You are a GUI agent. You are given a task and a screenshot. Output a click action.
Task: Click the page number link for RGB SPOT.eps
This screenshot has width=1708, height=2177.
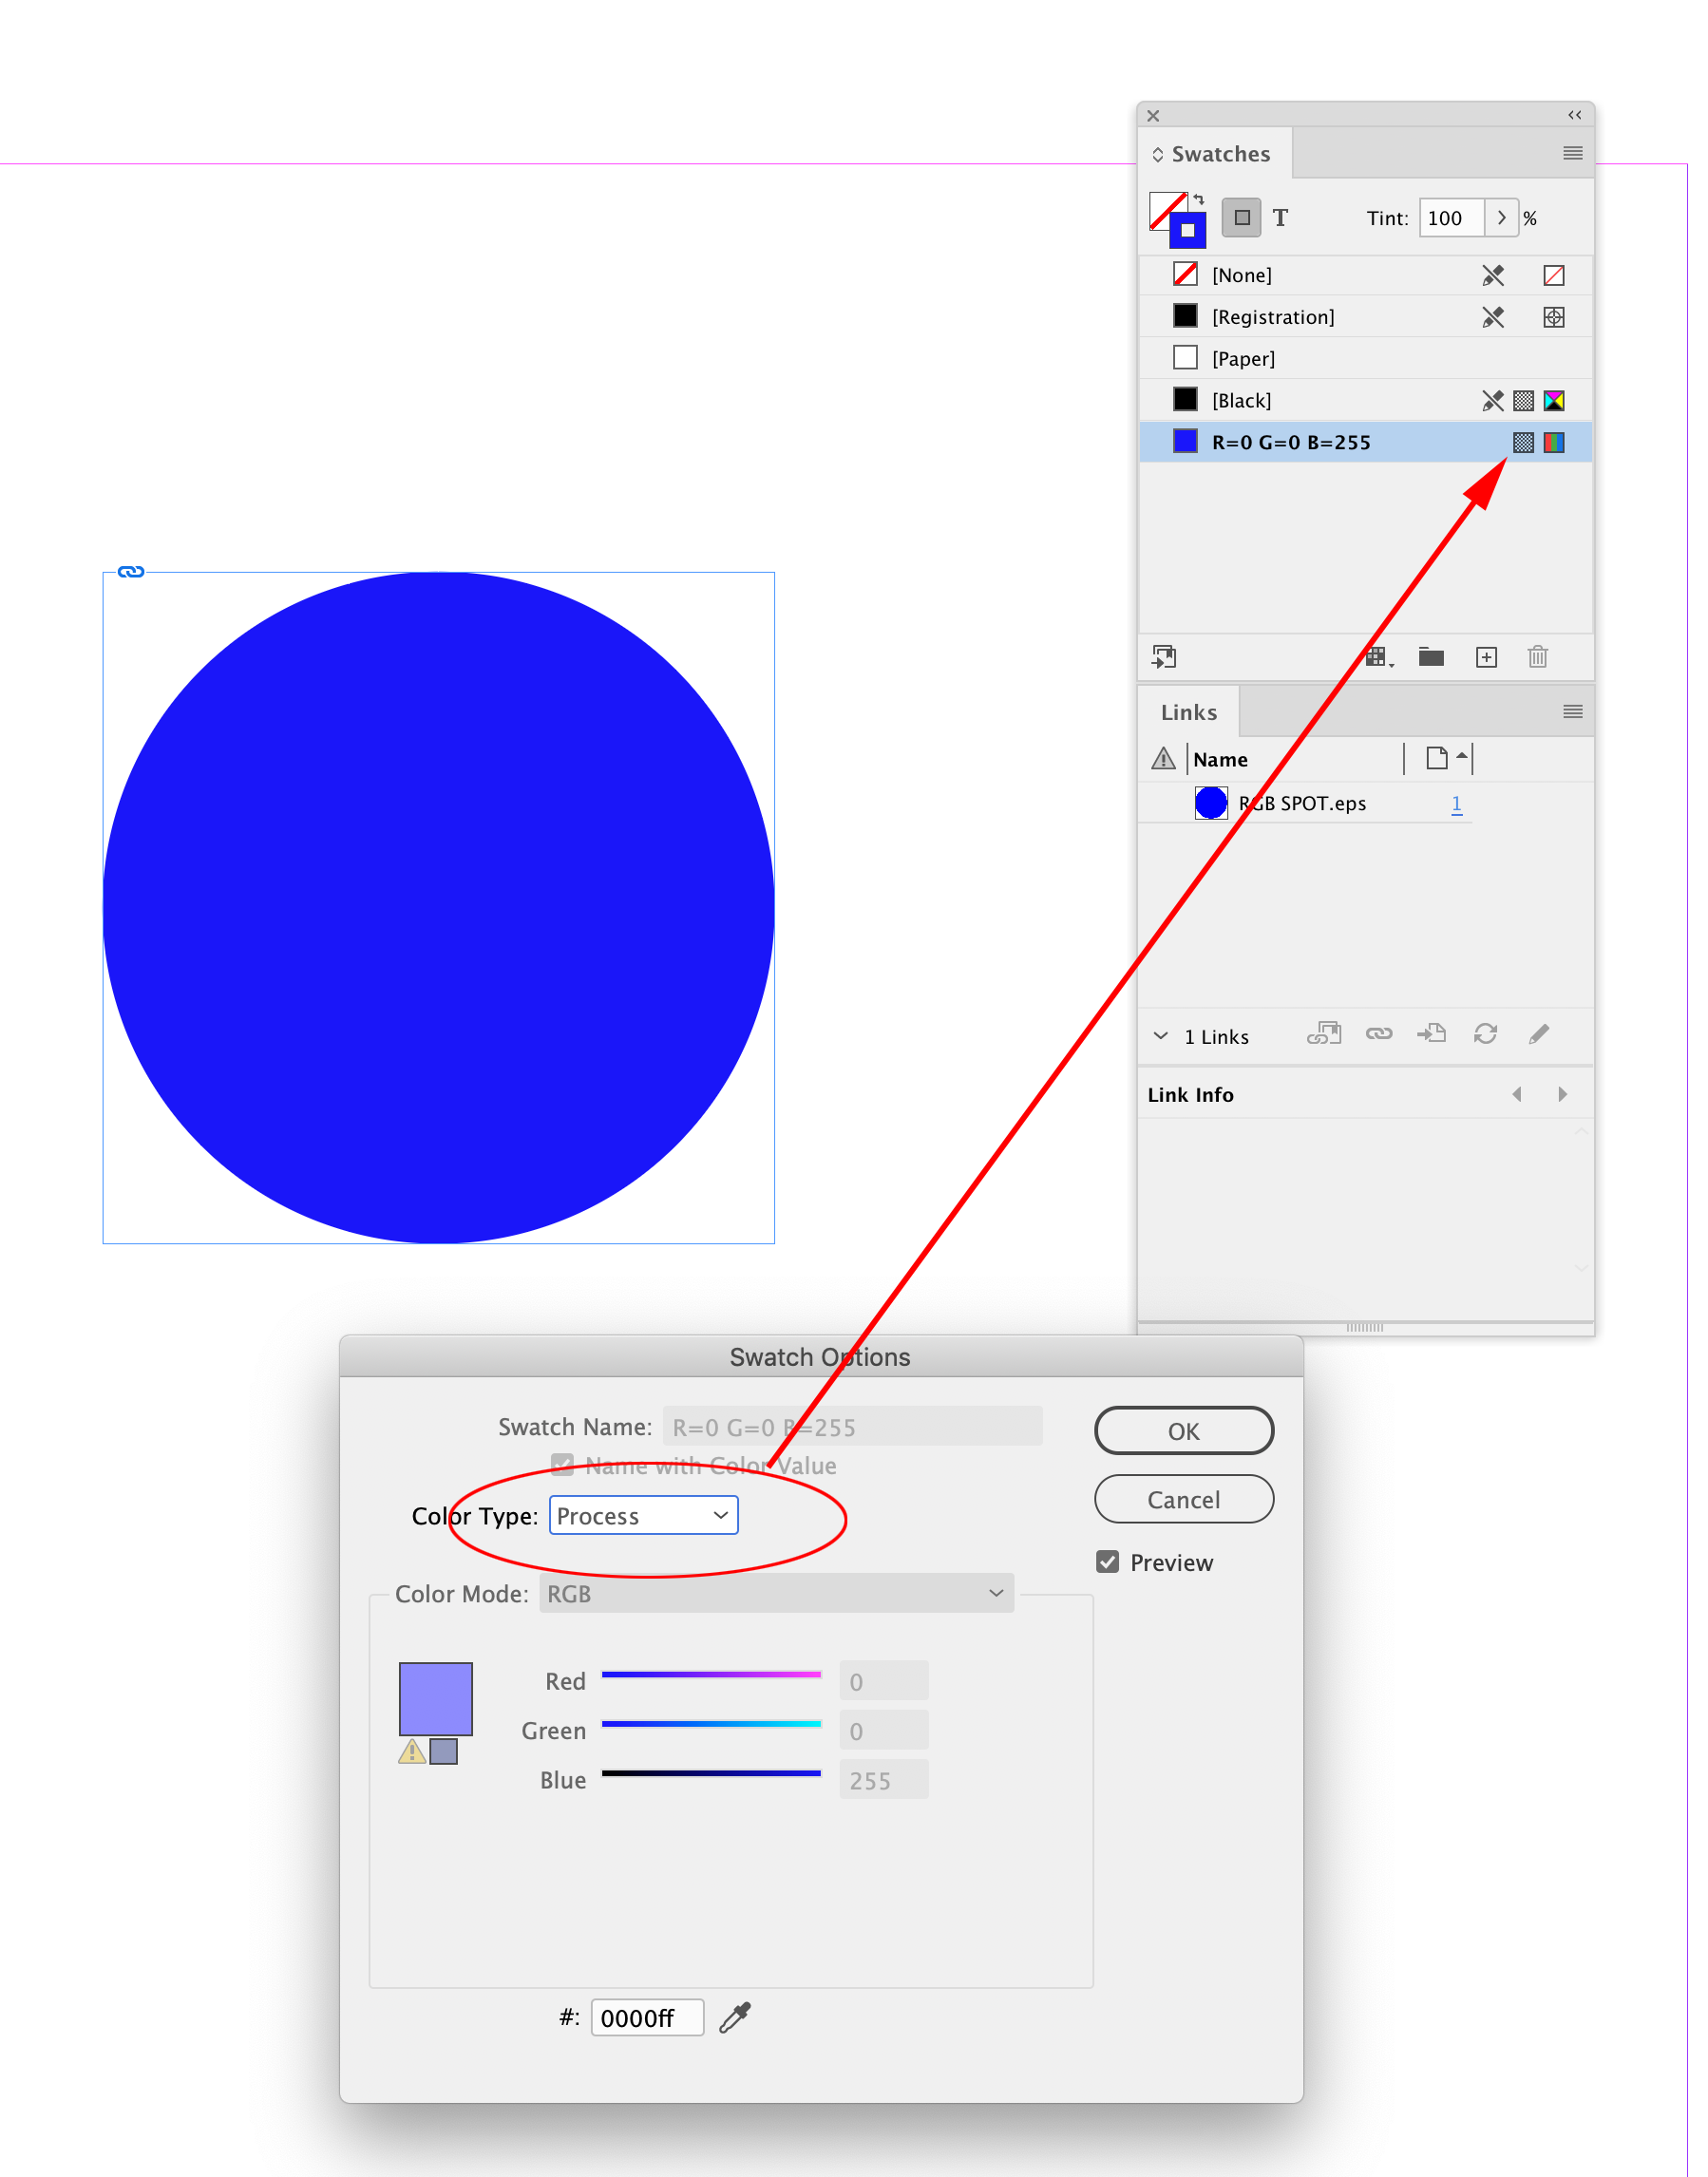pos(1457,803)
